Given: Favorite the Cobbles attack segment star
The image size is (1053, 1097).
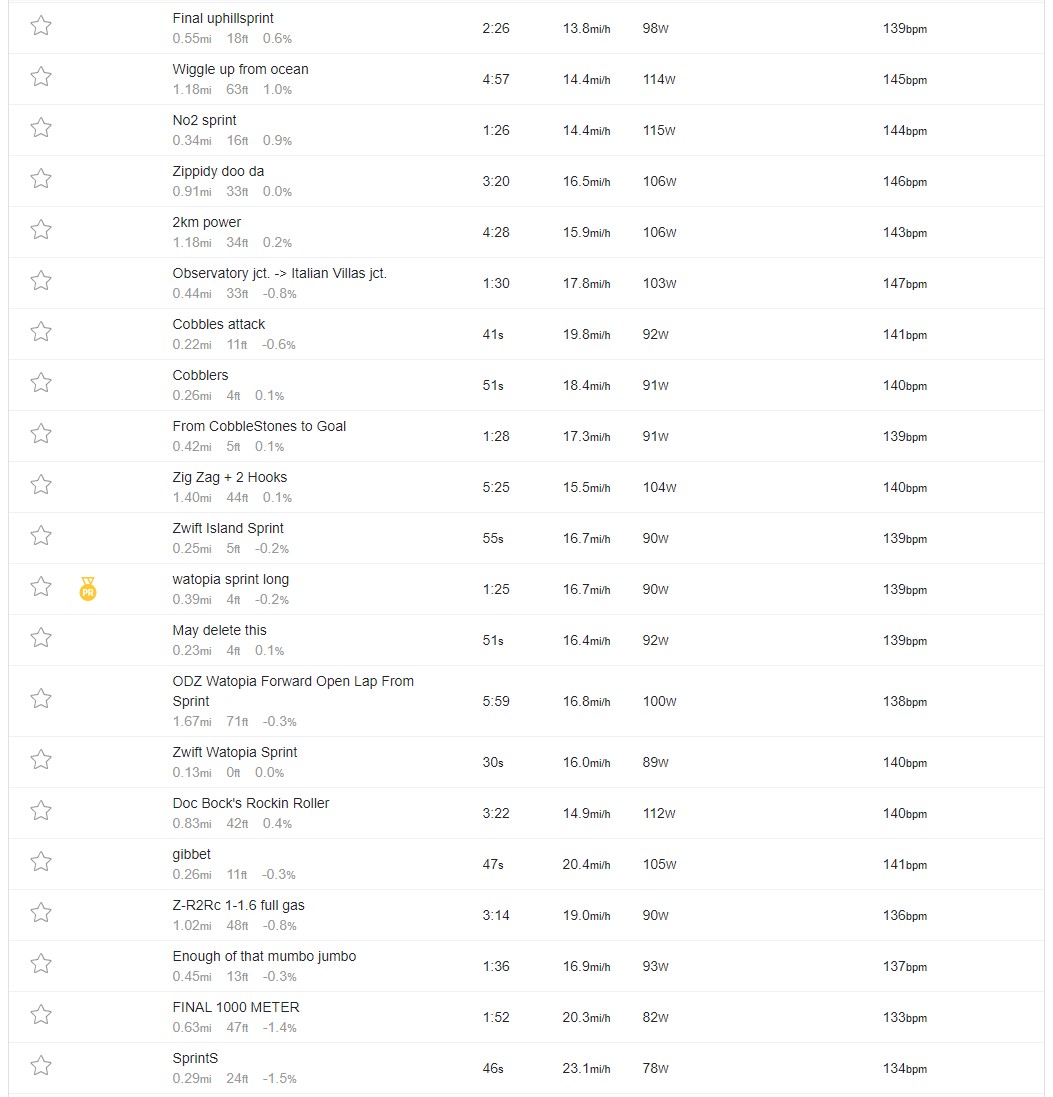Looking at the screenshot, I should [x=41, y=332].
